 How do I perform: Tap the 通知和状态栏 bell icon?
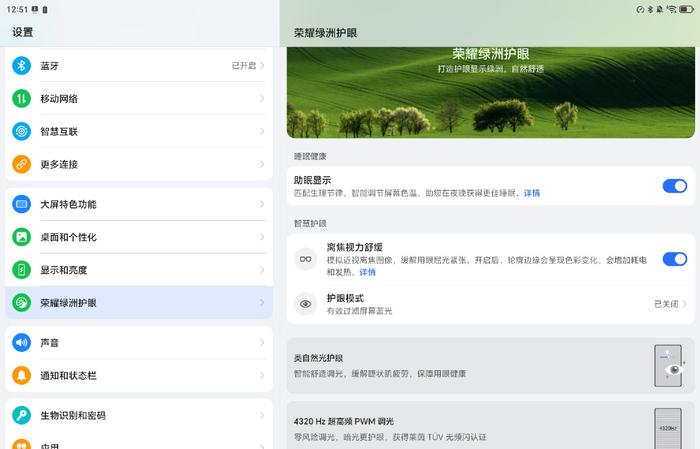(21, 375)
